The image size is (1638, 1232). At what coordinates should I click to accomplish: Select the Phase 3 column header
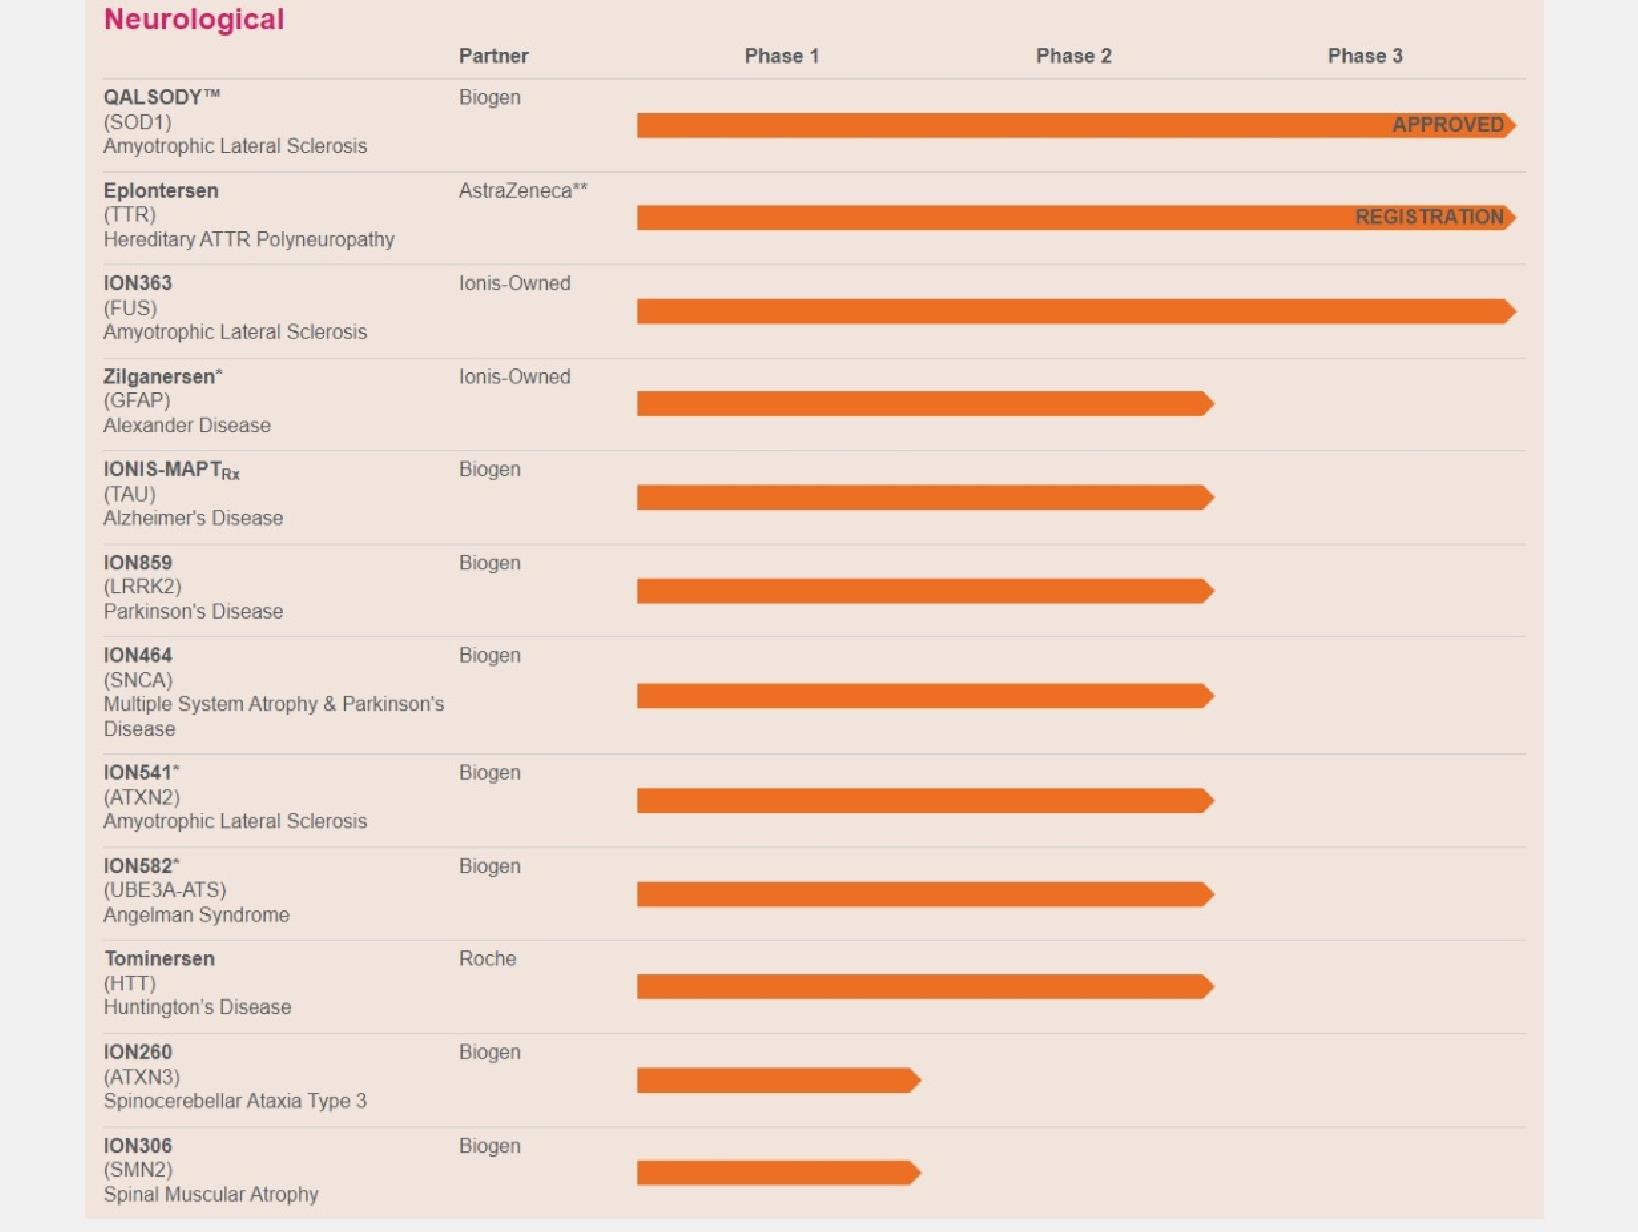coord(1364,56)
